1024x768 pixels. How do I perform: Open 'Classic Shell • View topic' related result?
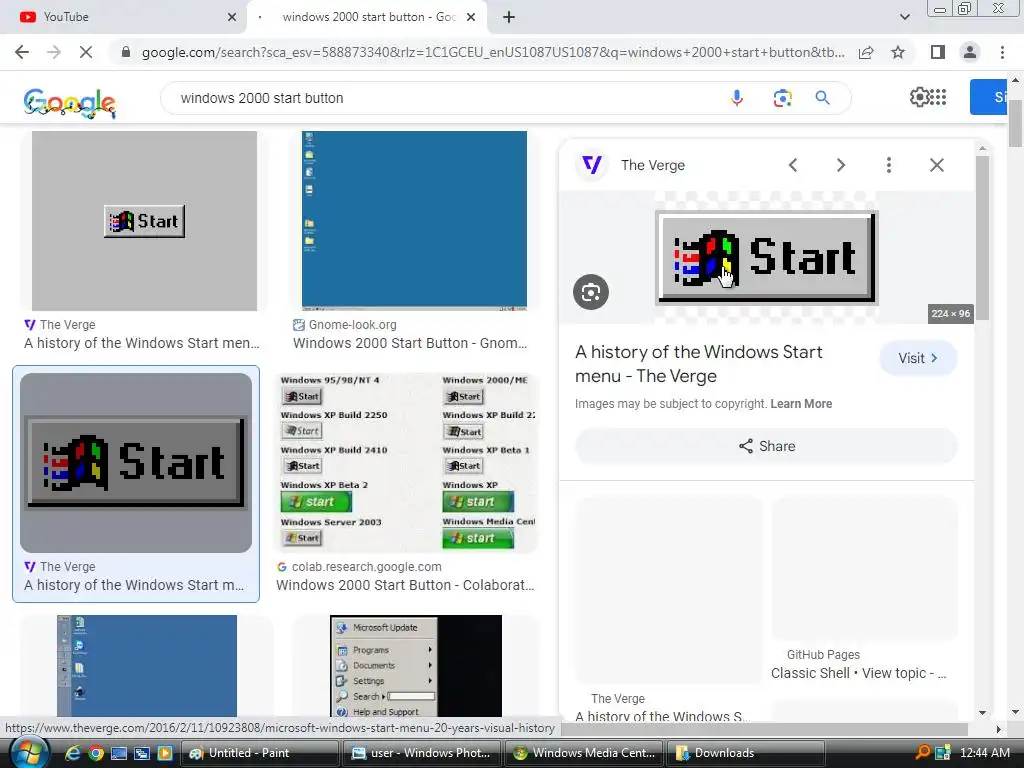(x=858, y=673)
